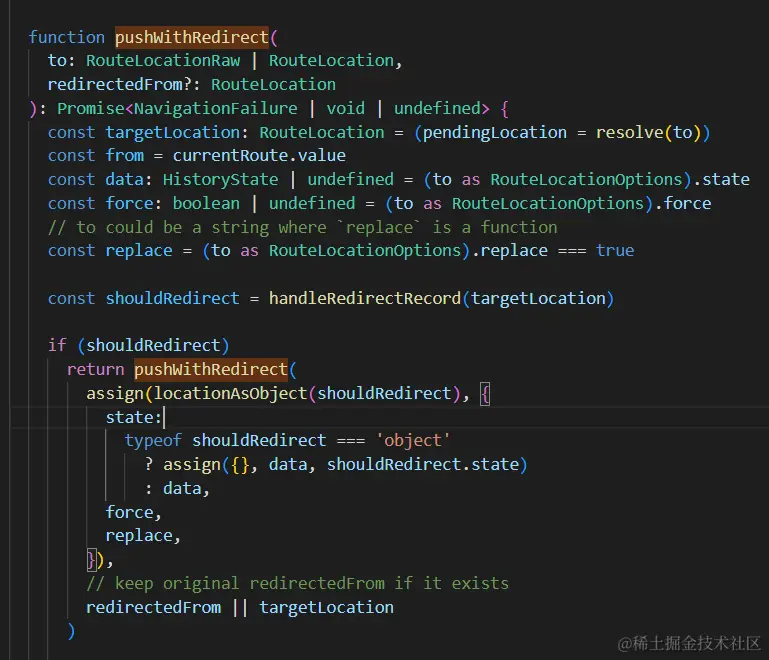This screenshot has height=660, width=769.
Task: Click pushWithRedirect call after return keyword
Action: (211, 369)
